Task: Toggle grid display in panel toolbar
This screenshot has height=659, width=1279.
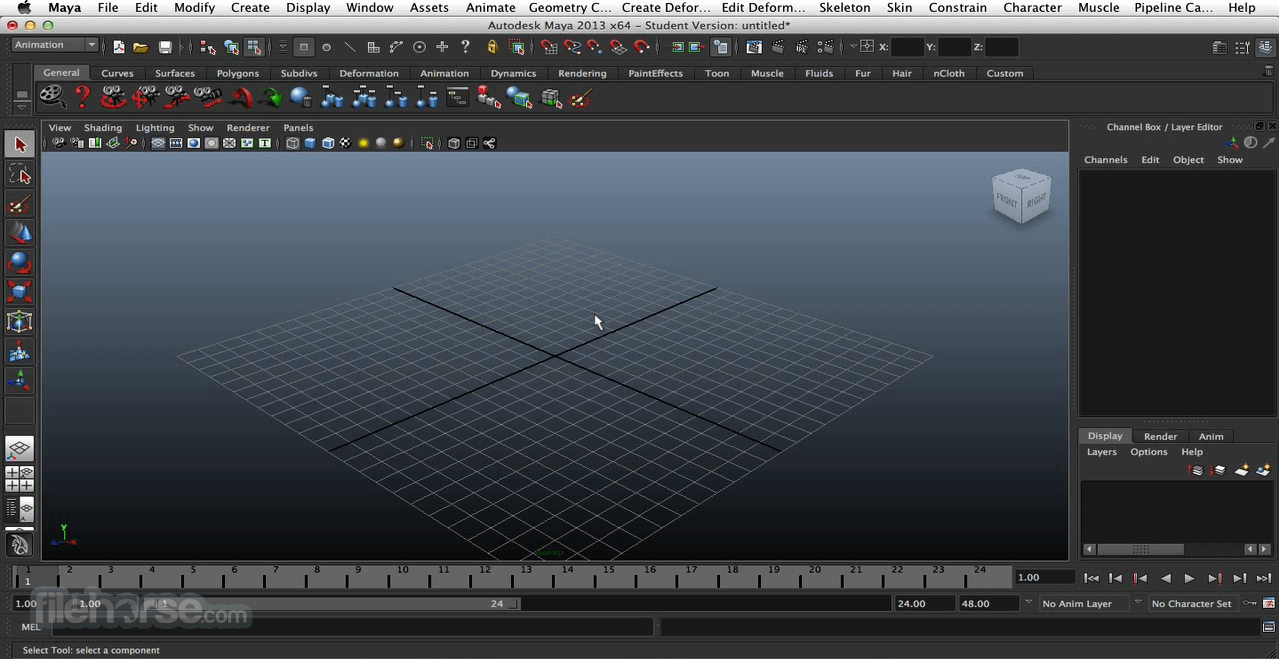Action: point(158,143)
